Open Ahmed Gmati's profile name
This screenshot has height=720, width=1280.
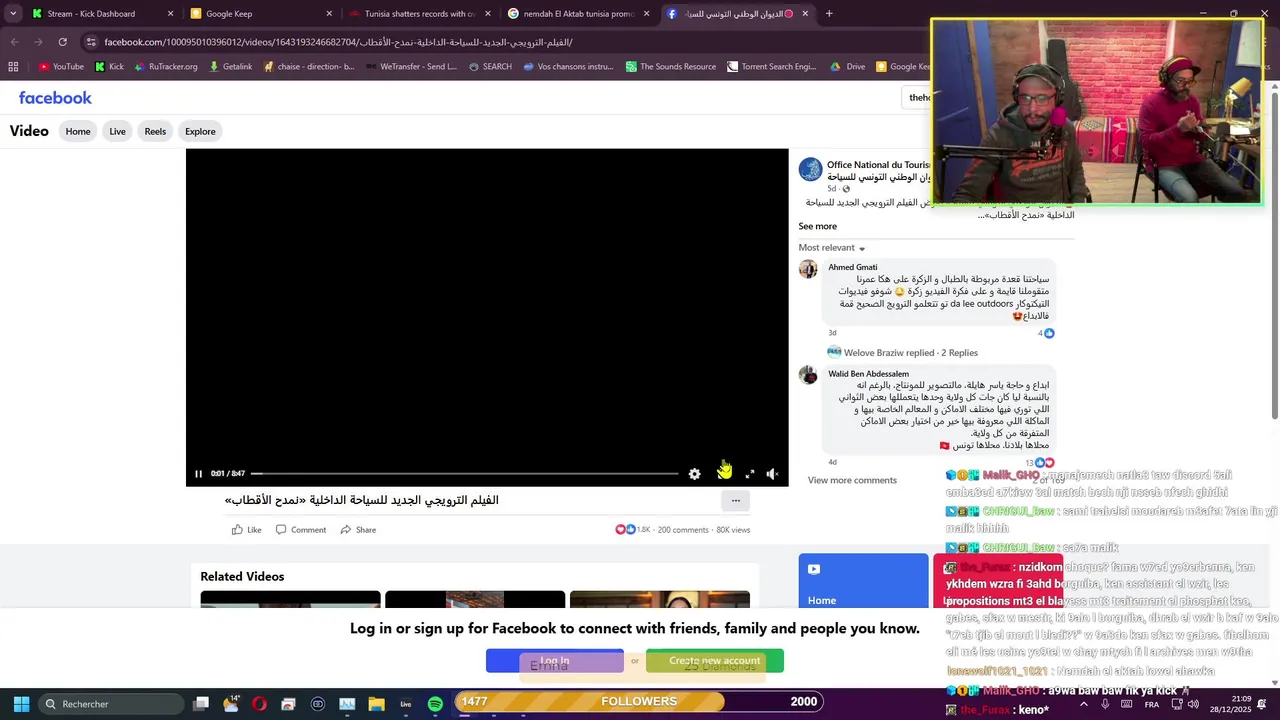coord(853,267)
